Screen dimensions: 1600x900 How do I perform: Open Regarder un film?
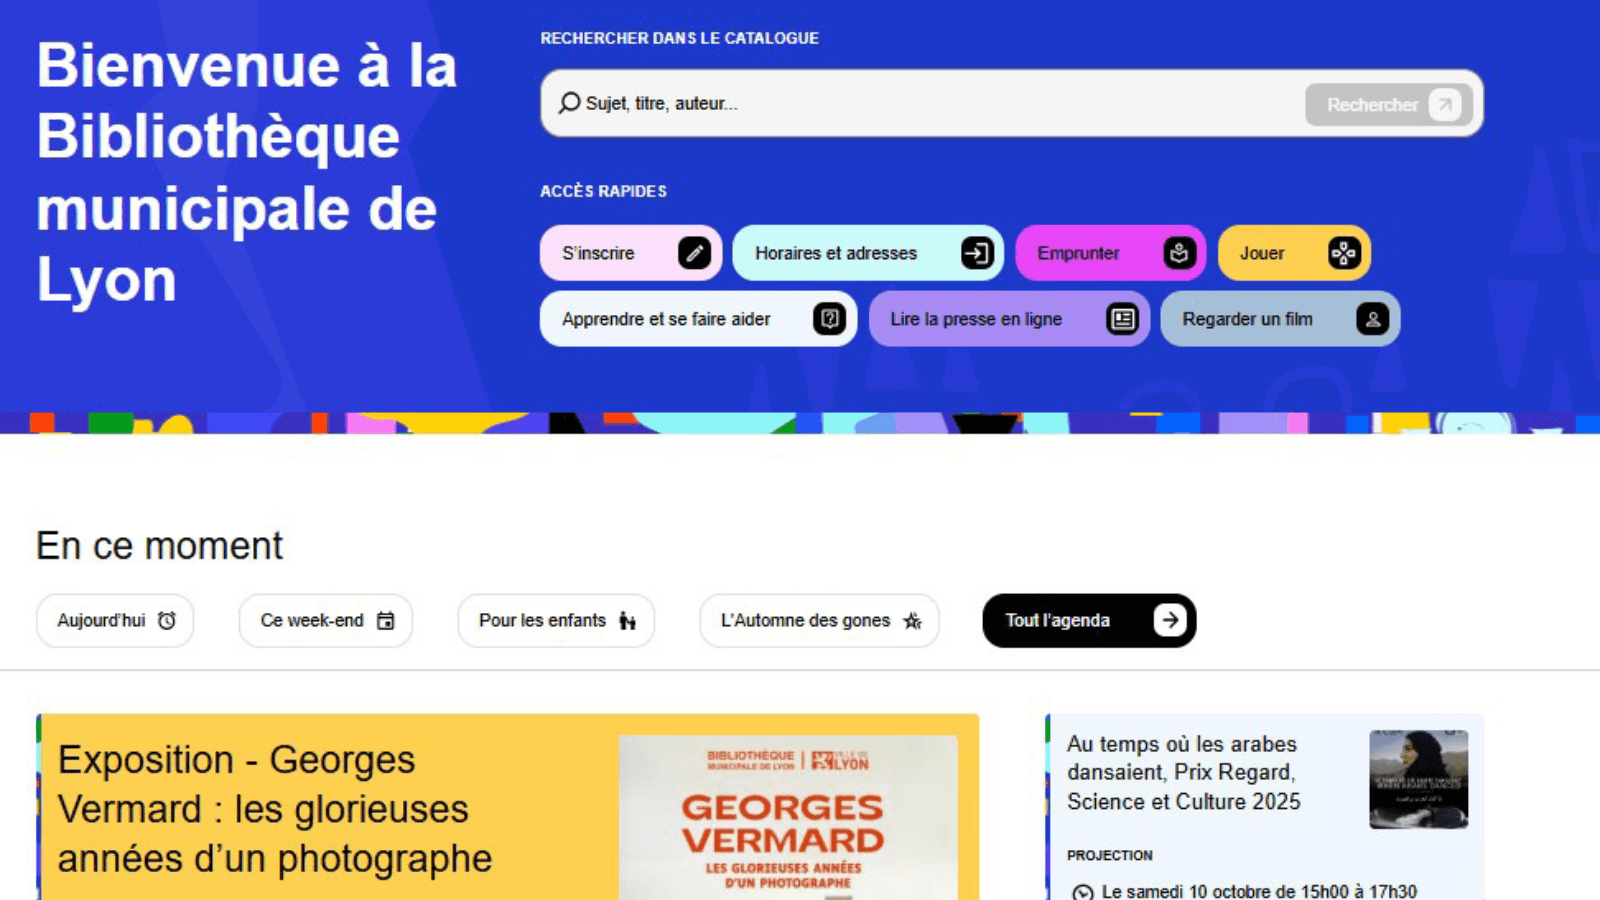click(x=1280, y=319)
